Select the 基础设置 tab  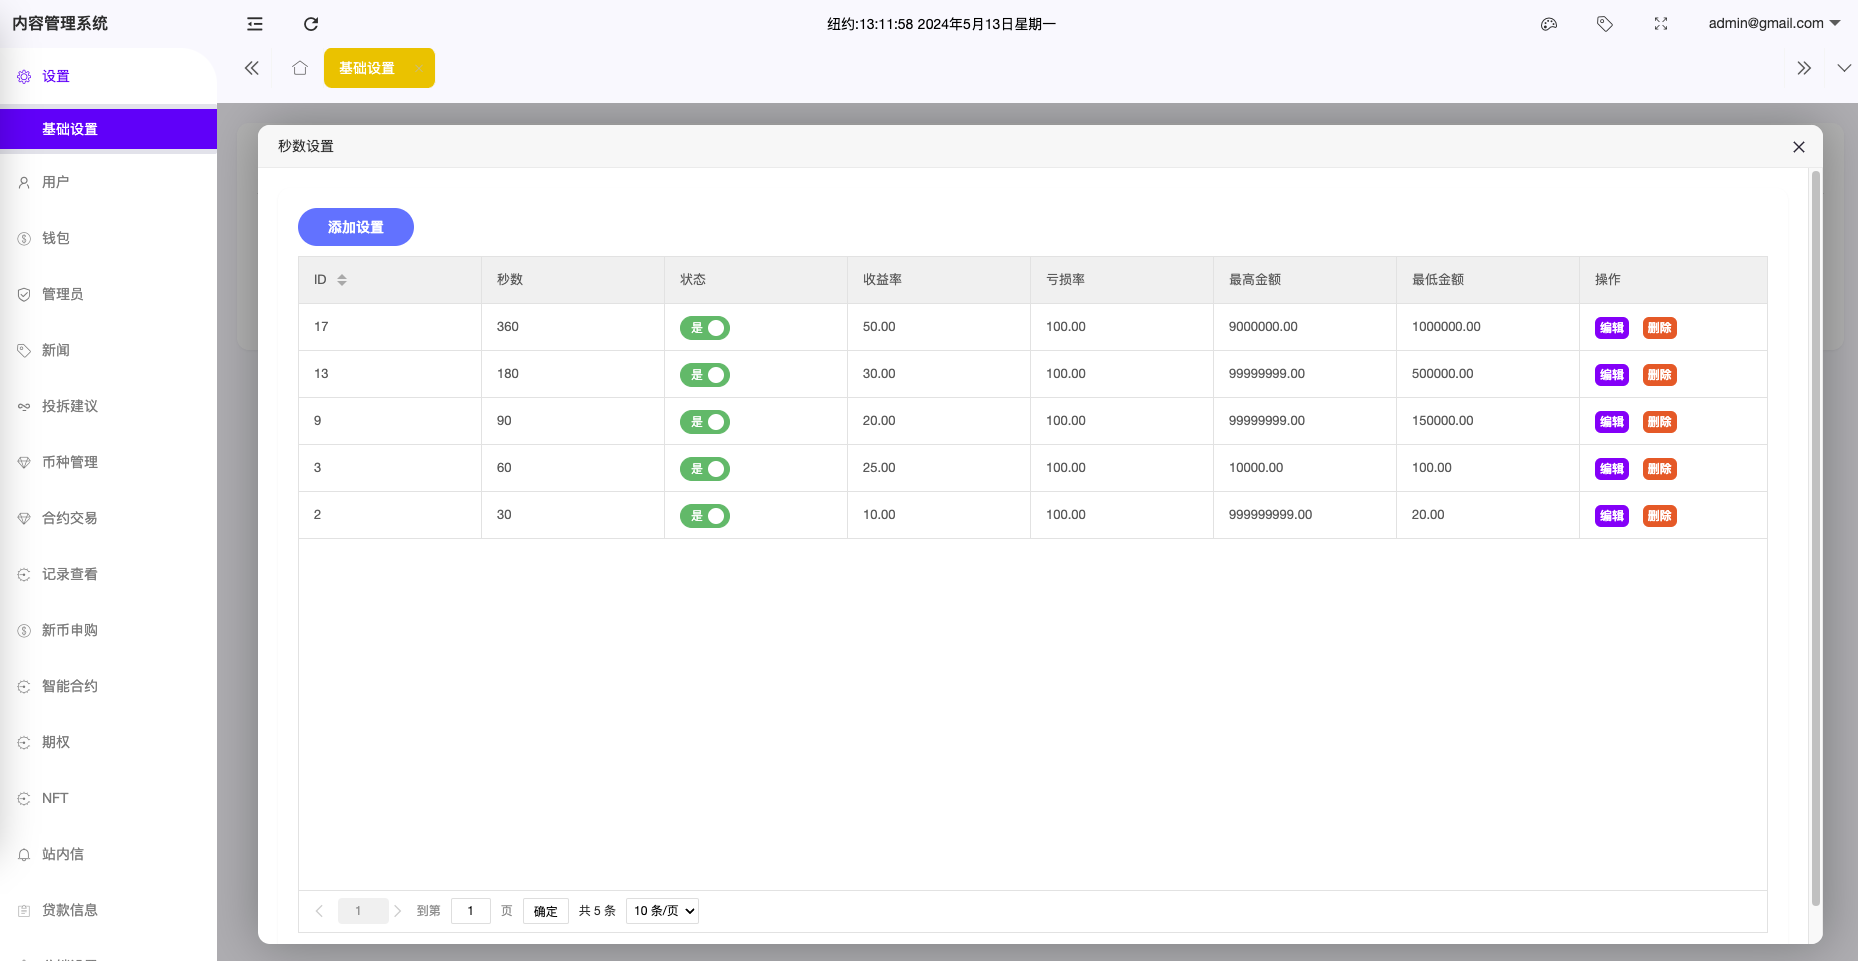tap(368, 68)
